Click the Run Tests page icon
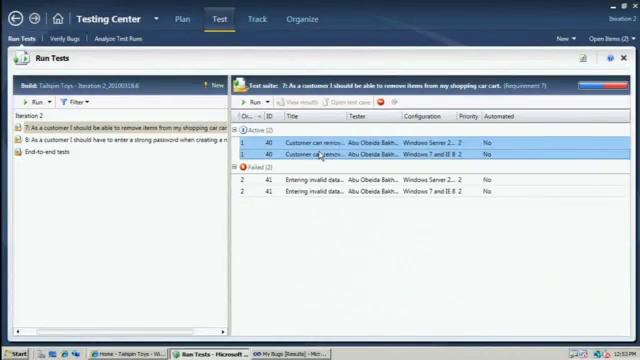Image resolution: width=640 pixels, height=360 pixels. click(22, 58)
